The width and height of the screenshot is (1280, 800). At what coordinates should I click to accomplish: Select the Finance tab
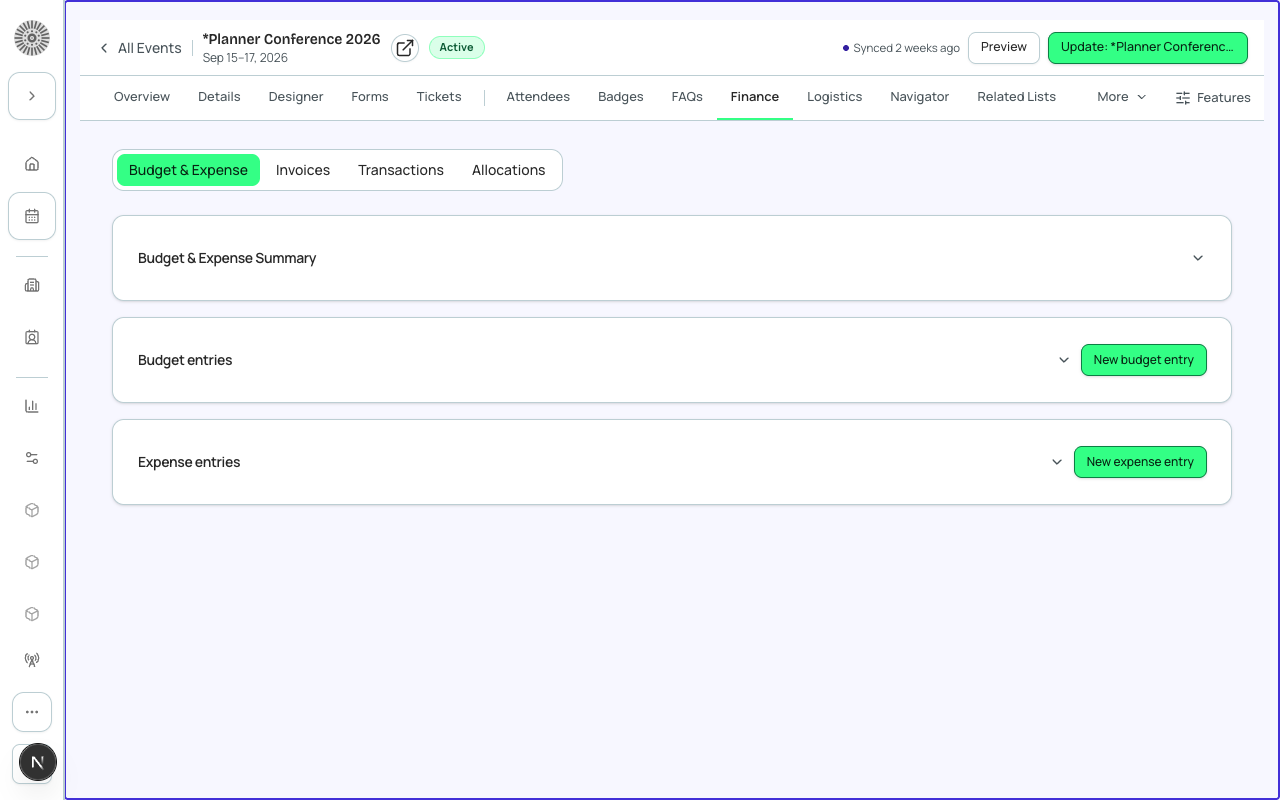click(x=755, y=97)
